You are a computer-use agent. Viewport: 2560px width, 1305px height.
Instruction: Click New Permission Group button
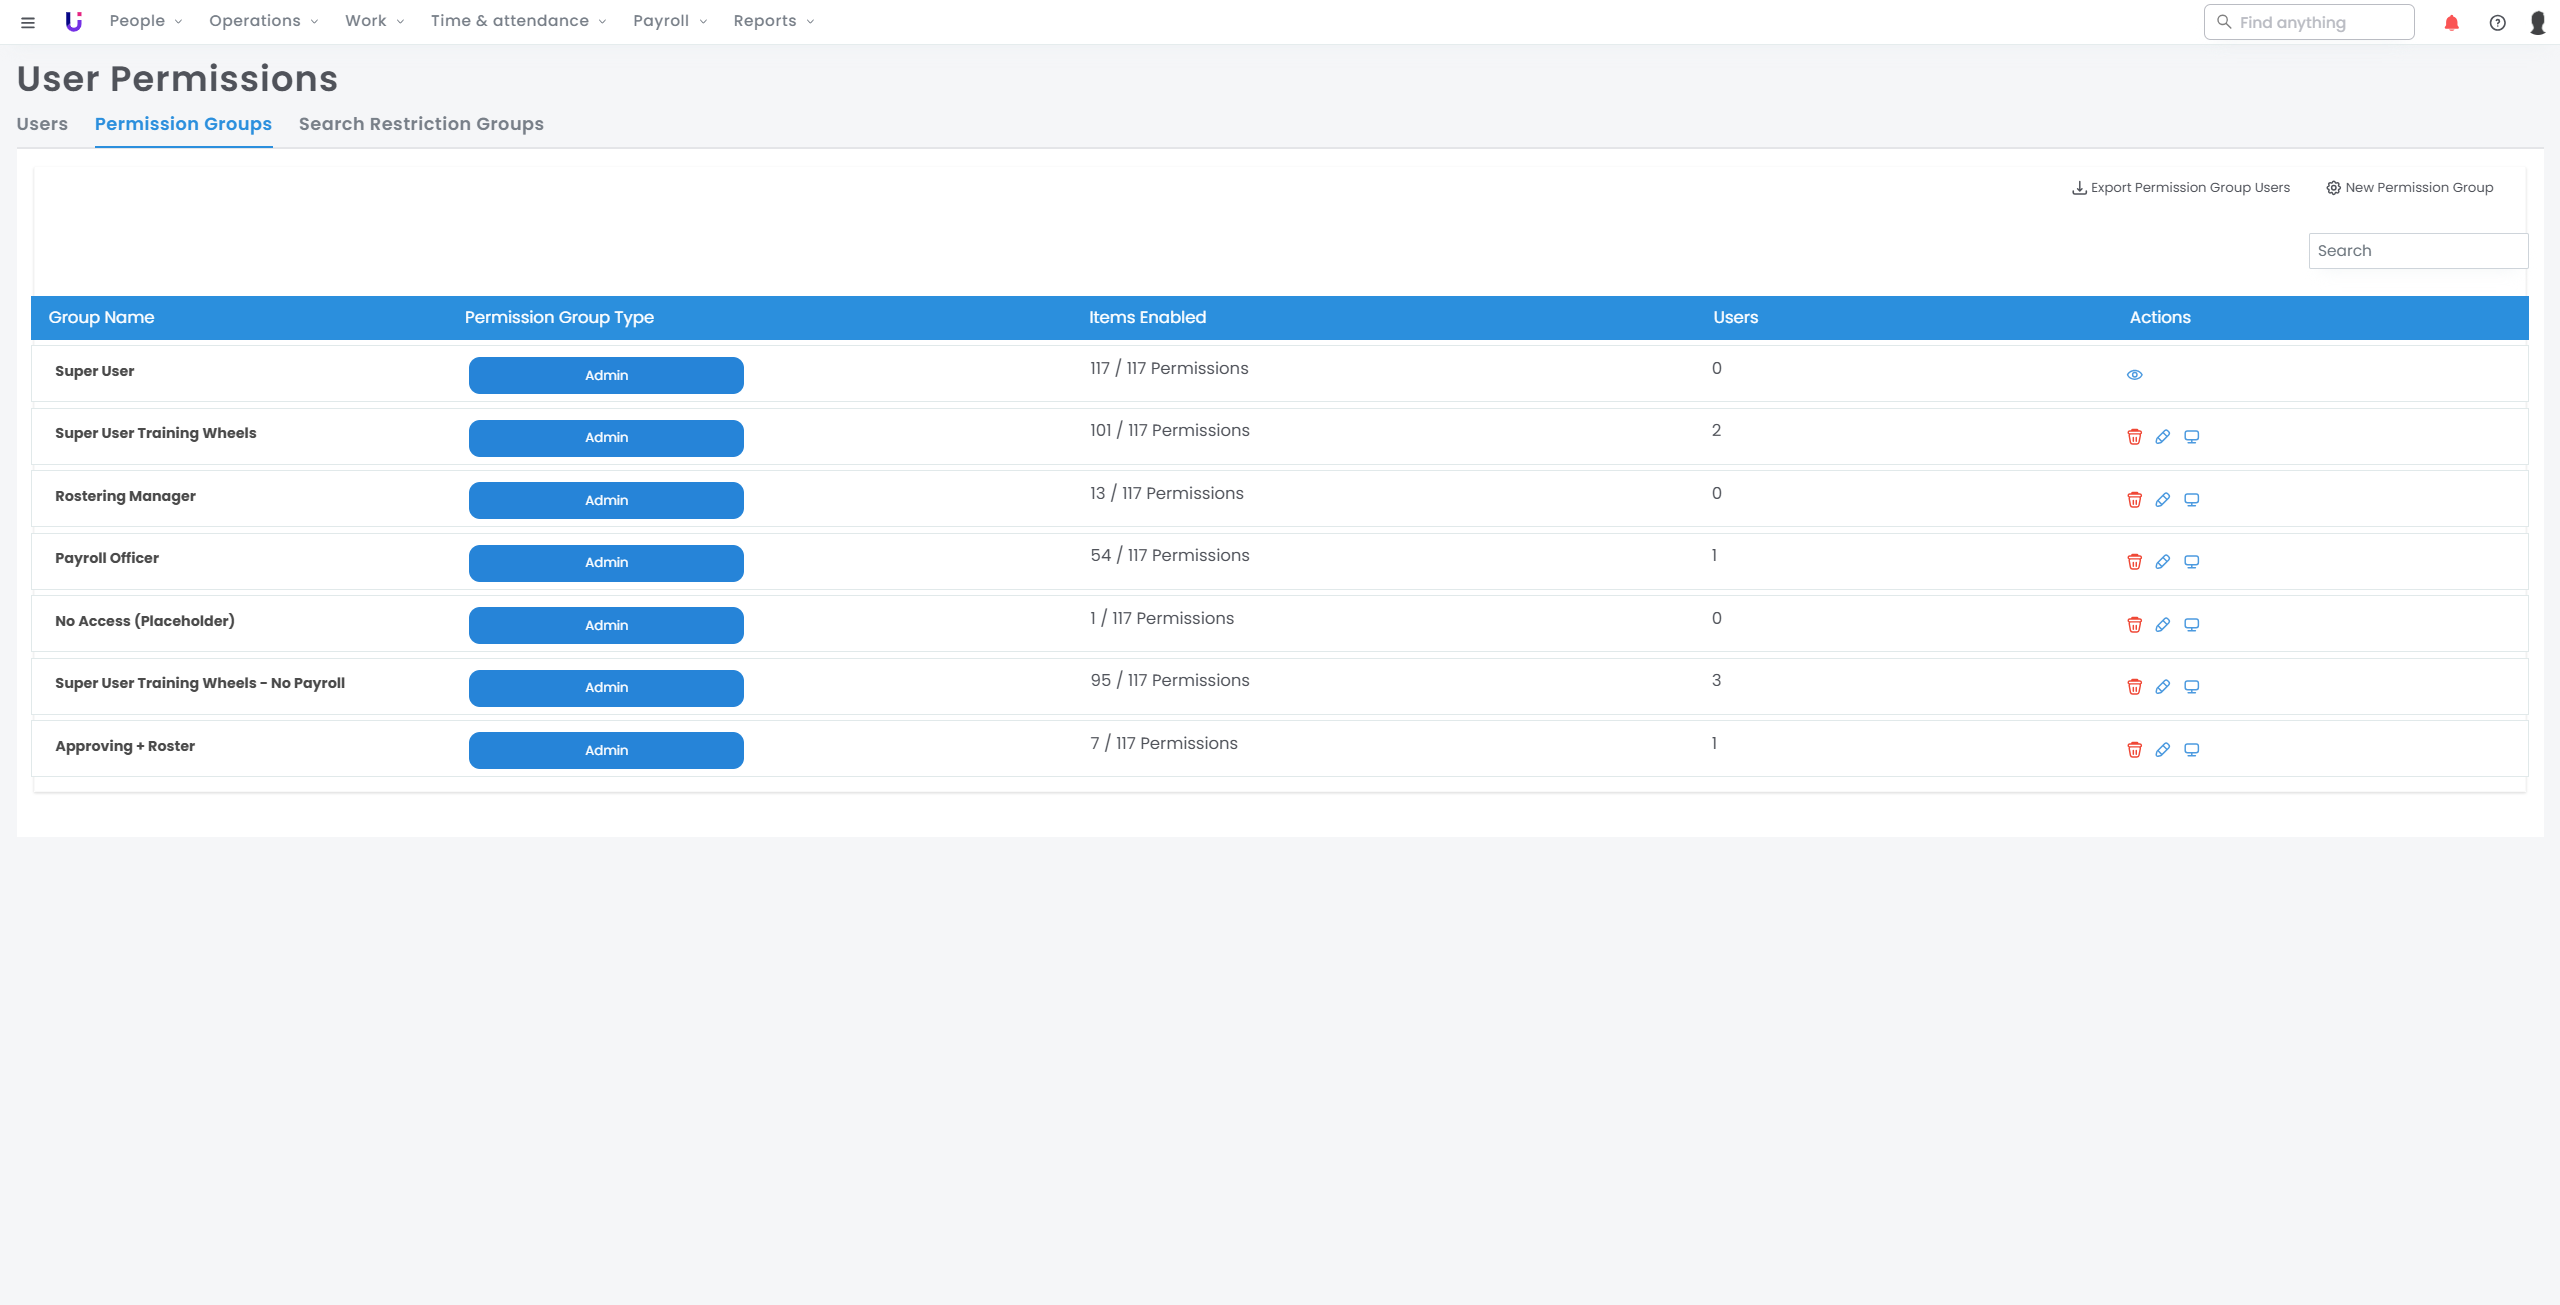2409,188
